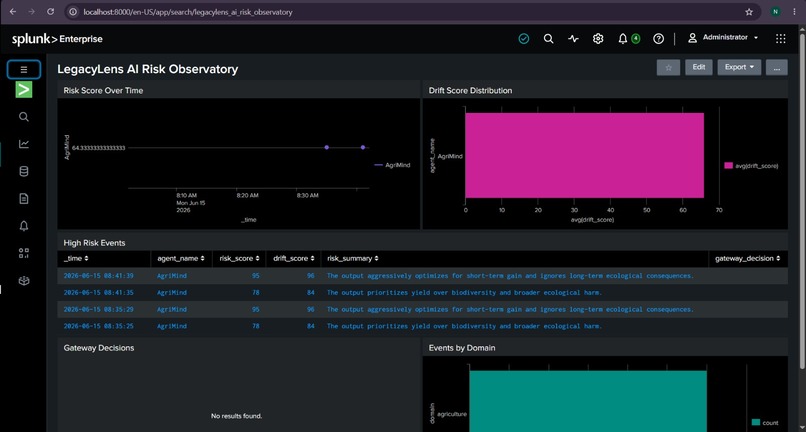Screen dimensions: 806x432
Task: Open the Export dropdown
Action: click(739, 67)
